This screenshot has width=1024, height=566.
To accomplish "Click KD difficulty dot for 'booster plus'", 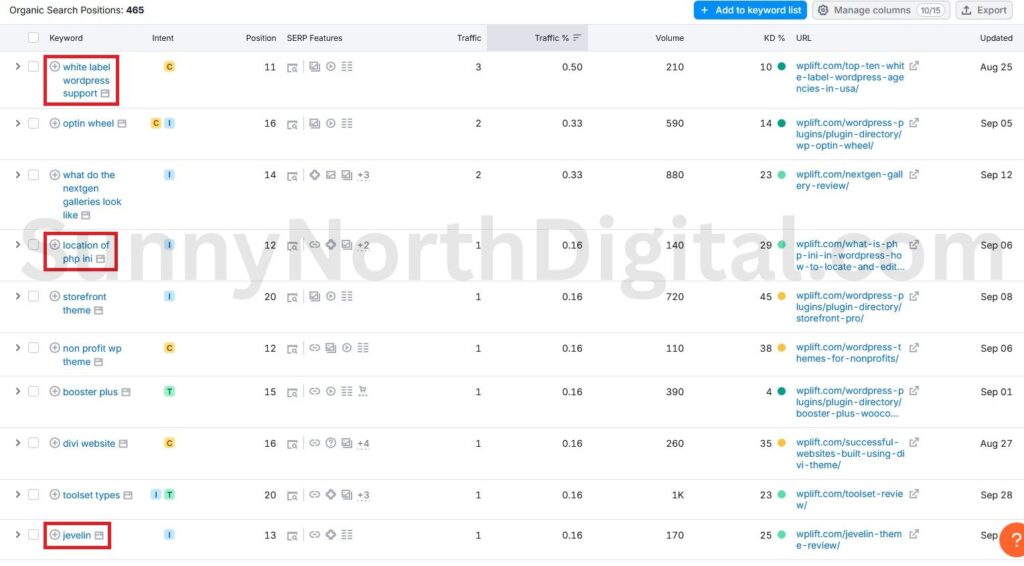I will coord(782,392).
